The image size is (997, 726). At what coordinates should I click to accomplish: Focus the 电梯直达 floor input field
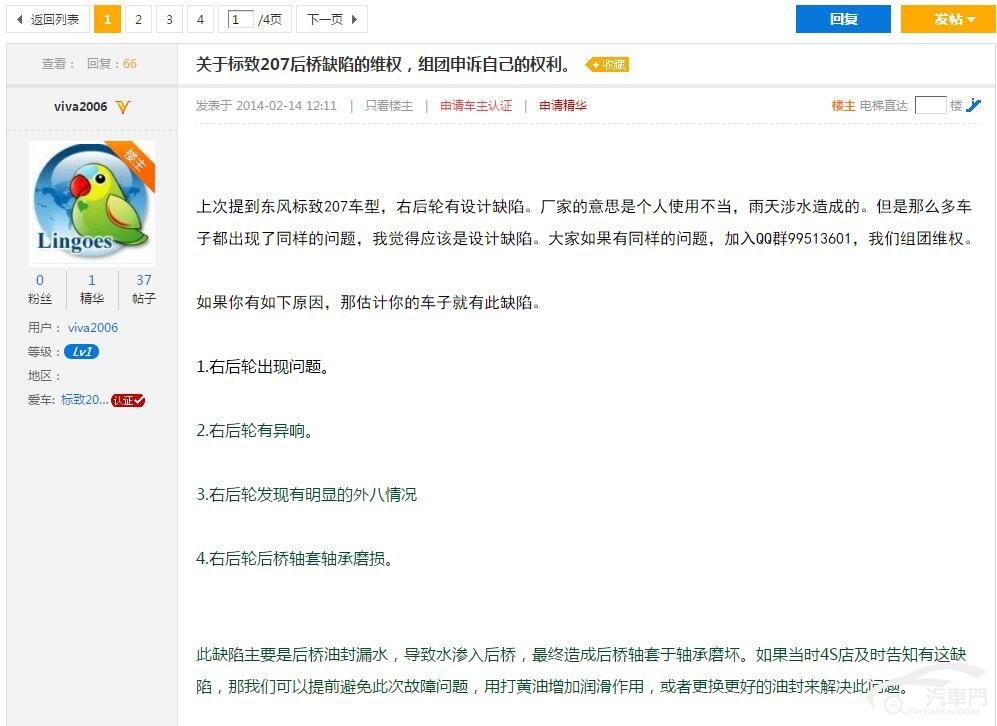pos(930,106)
